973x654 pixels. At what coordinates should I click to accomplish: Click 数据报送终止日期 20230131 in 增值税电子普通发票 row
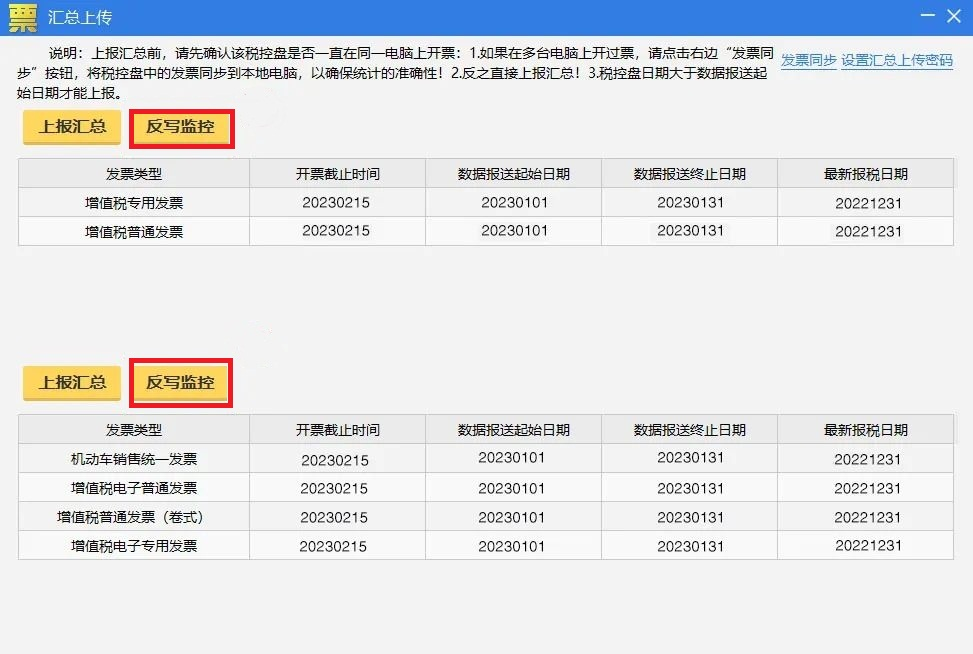[690, 489]
